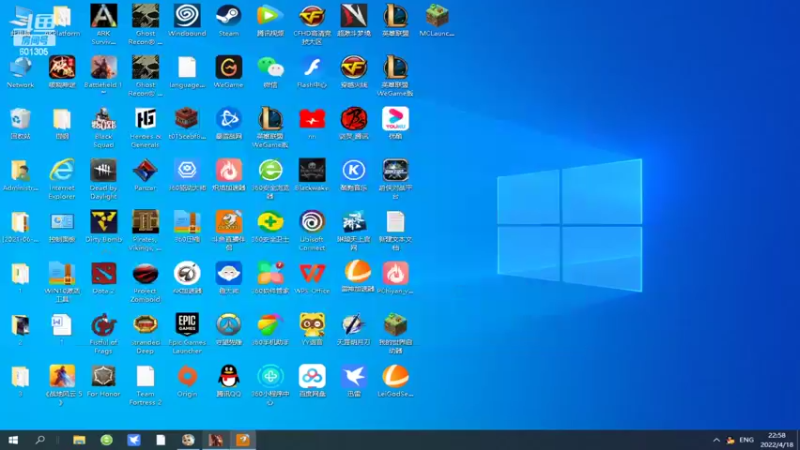Open the Steam desktop shortcut
Screen dimensions: 800x450
click(229, 20)
